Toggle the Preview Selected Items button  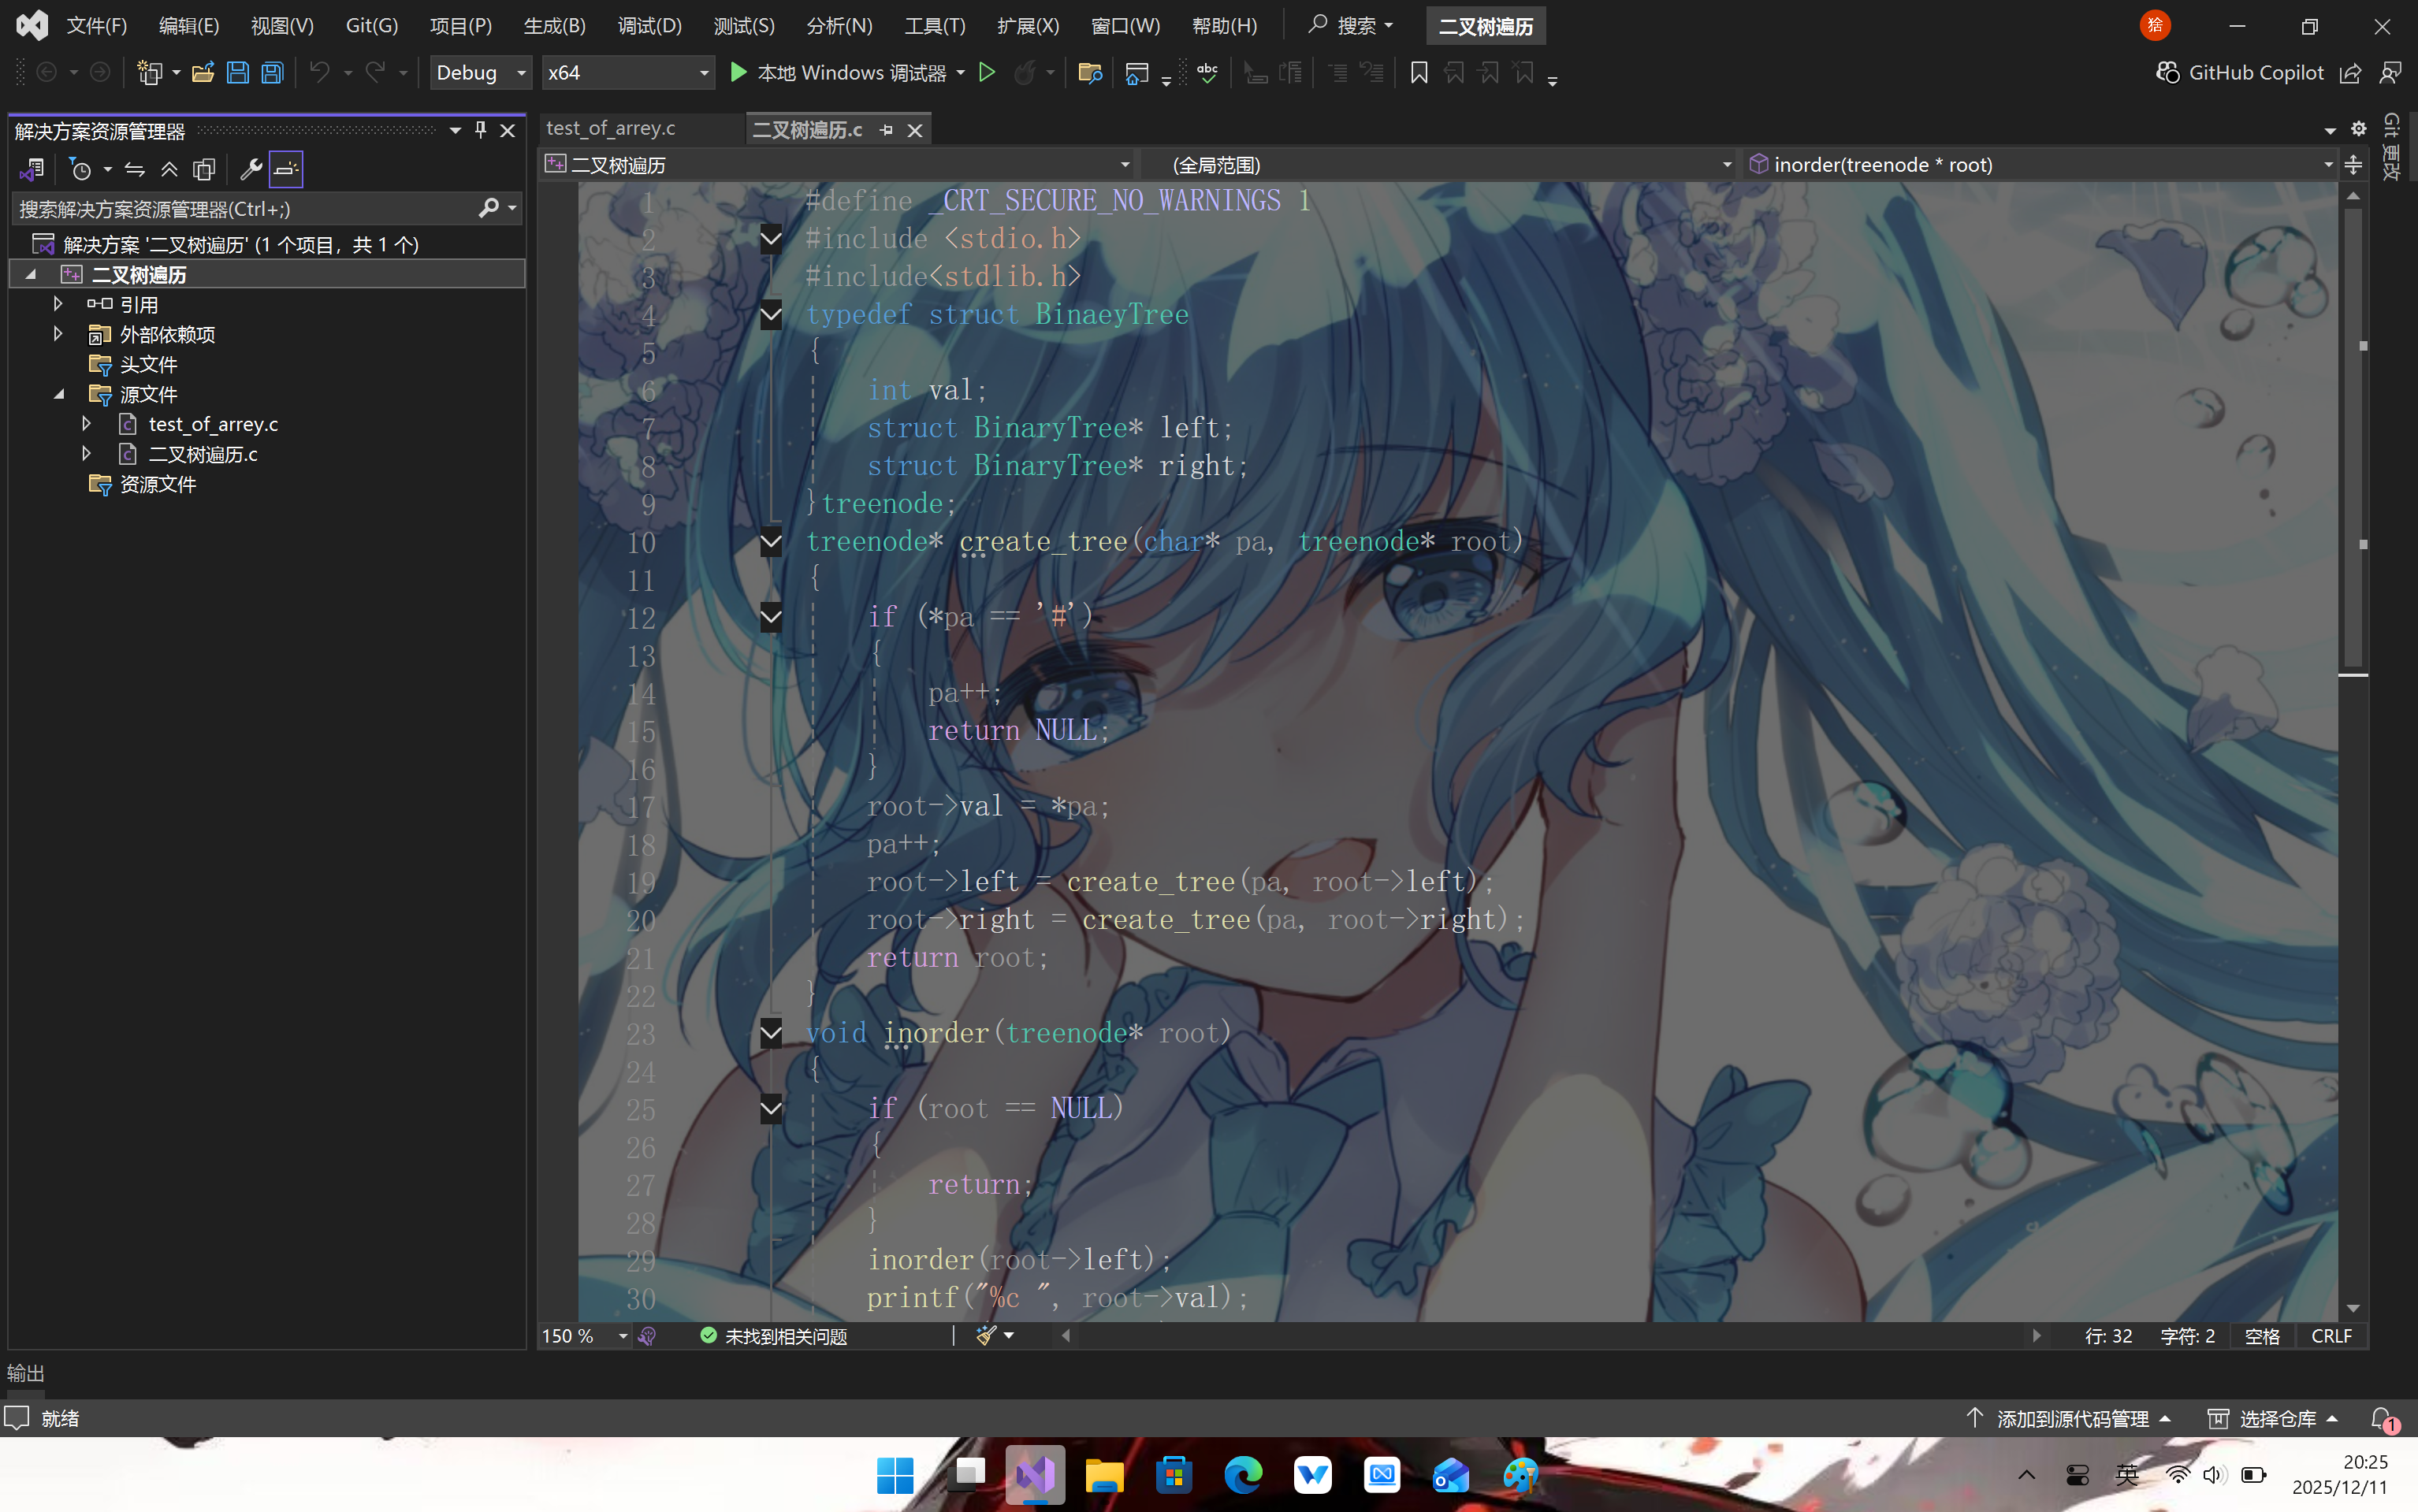(286, 170)
